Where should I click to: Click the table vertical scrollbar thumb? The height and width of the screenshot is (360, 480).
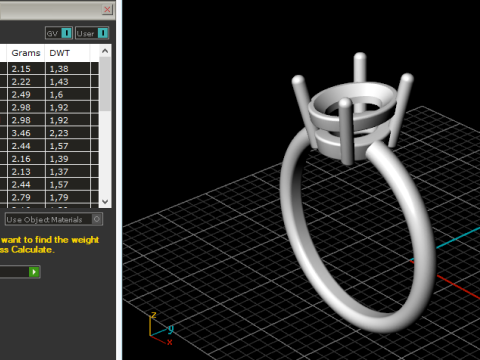(105, 84)
